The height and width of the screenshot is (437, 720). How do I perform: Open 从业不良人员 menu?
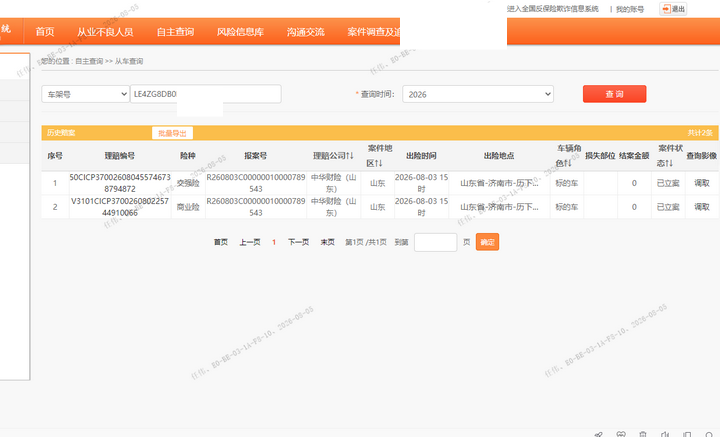click(105, 32)
